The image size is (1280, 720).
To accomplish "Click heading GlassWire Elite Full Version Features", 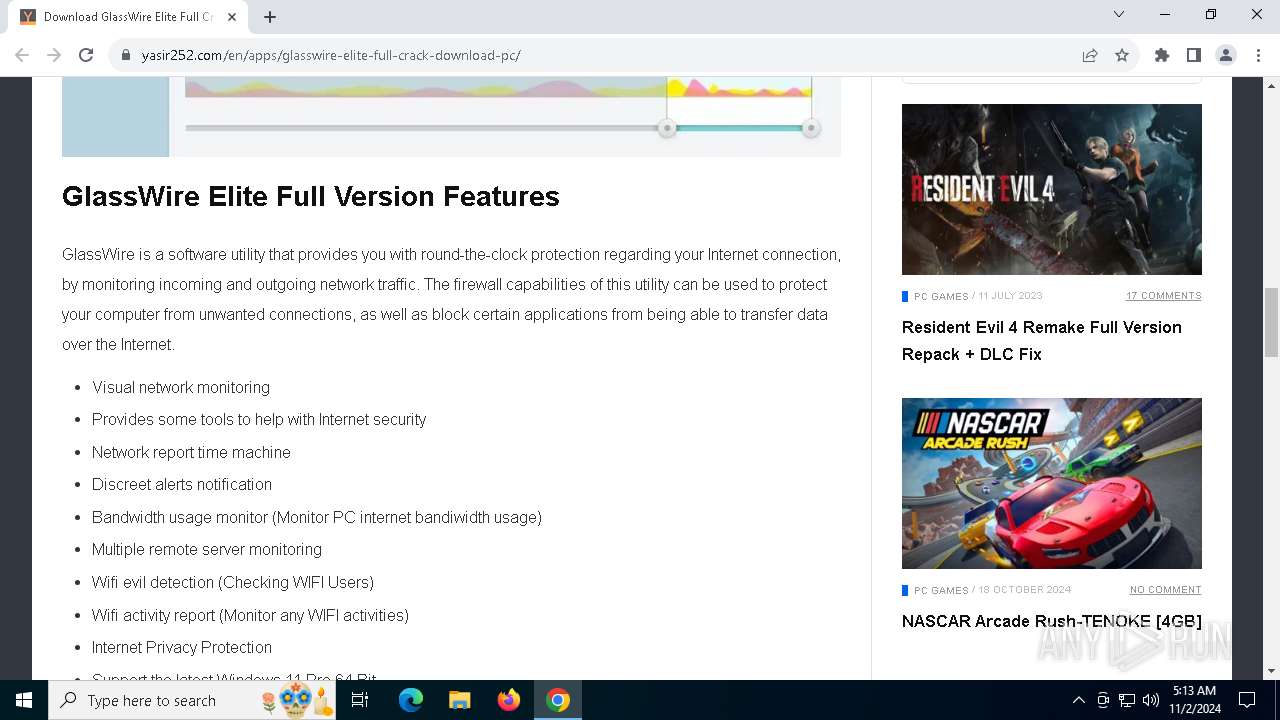I will point(311,196).
